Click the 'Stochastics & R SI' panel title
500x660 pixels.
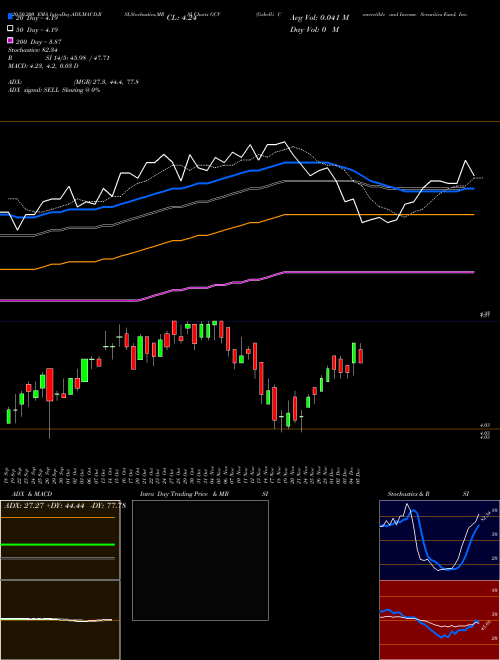428,494
